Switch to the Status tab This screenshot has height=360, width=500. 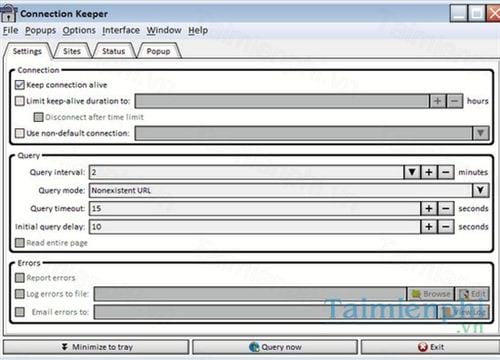113,51
